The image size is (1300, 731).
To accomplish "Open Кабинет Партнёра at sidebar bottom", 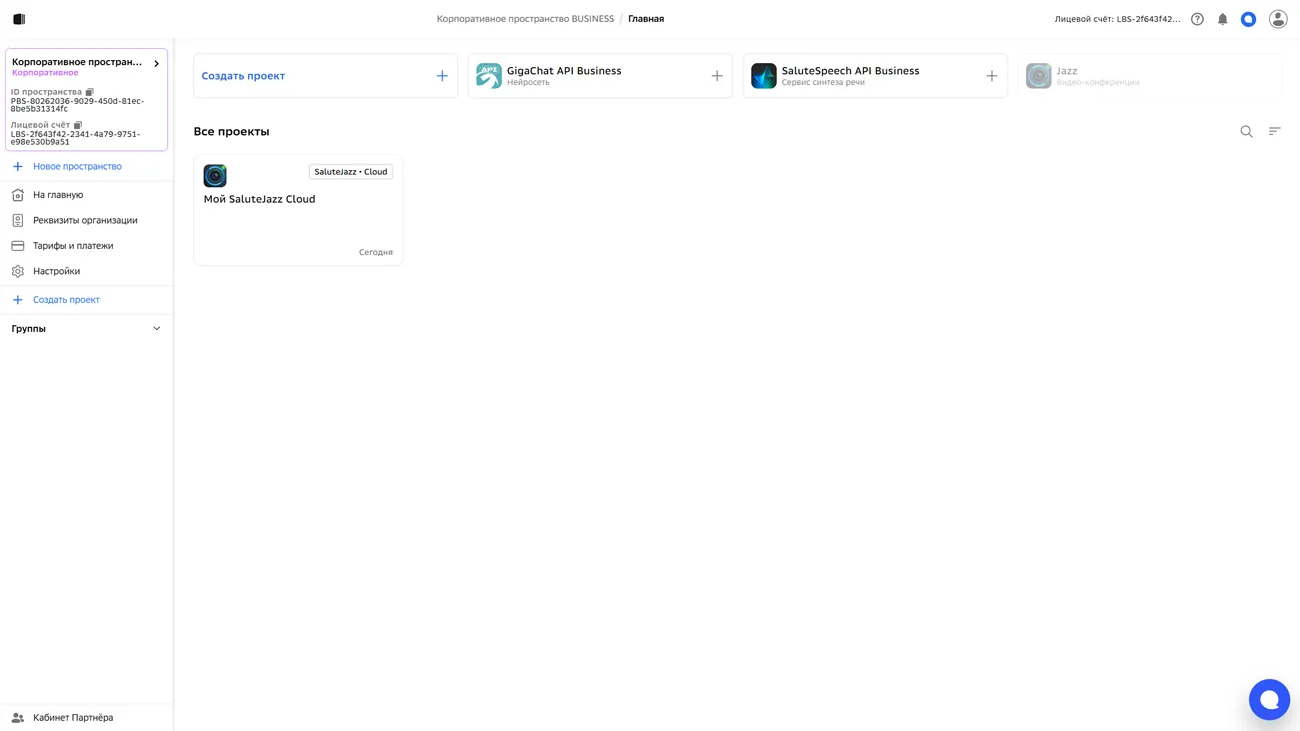I will 72,717.
